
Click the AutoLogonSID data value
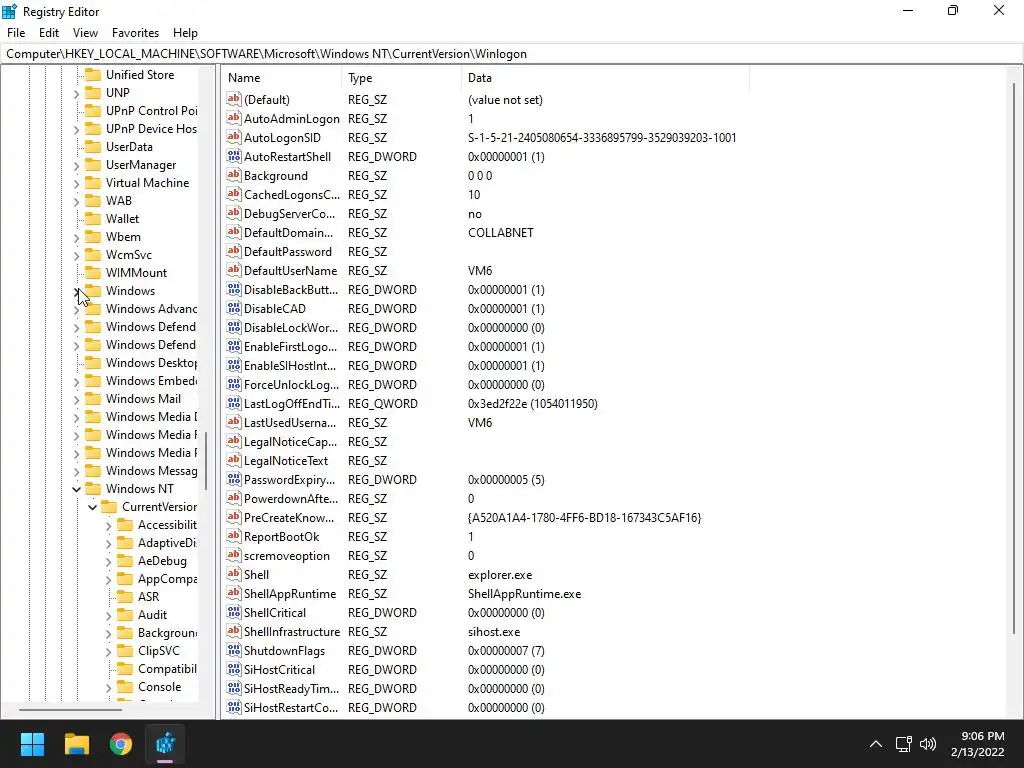[601, 137]
